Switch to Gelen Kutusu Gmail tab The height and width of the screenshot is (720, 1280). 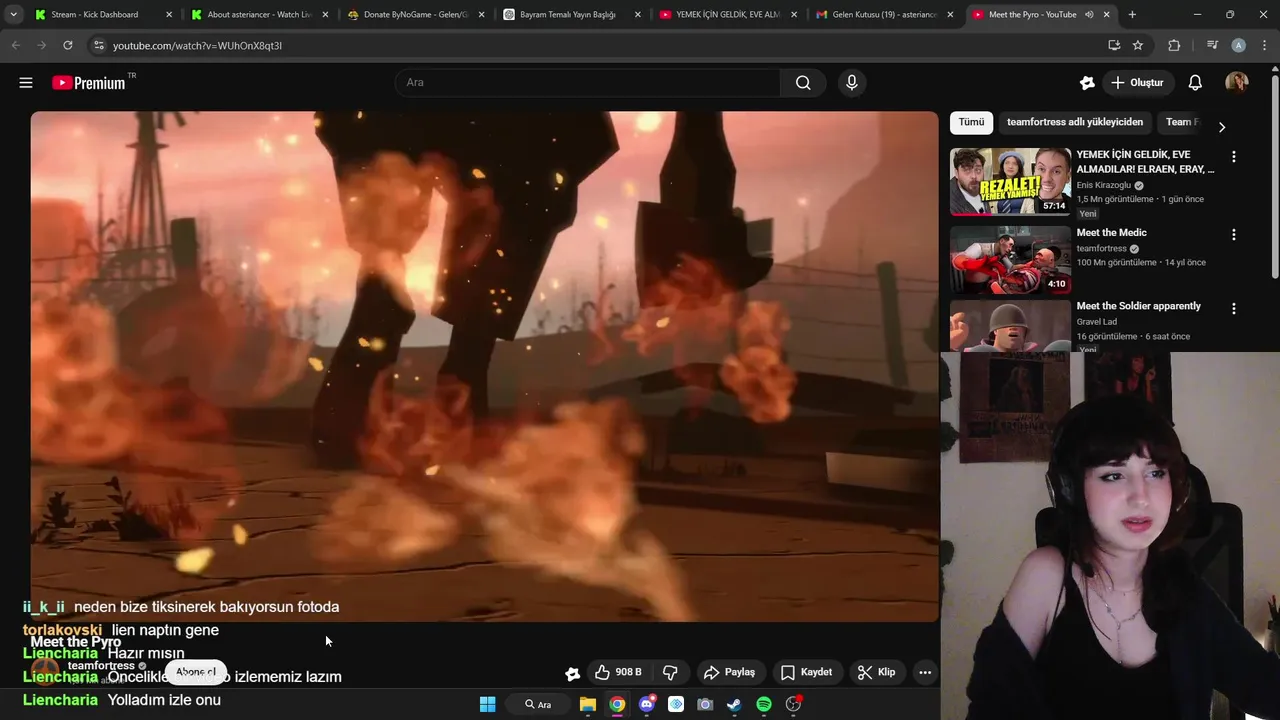pos(885,15)
